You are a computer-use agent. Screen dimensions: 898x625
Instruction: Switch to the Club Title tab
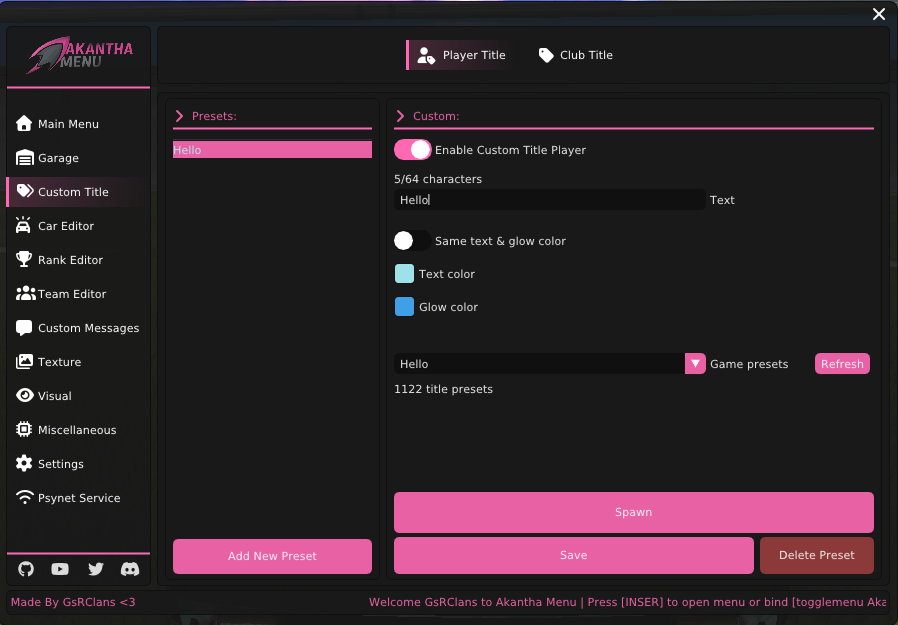575,55
